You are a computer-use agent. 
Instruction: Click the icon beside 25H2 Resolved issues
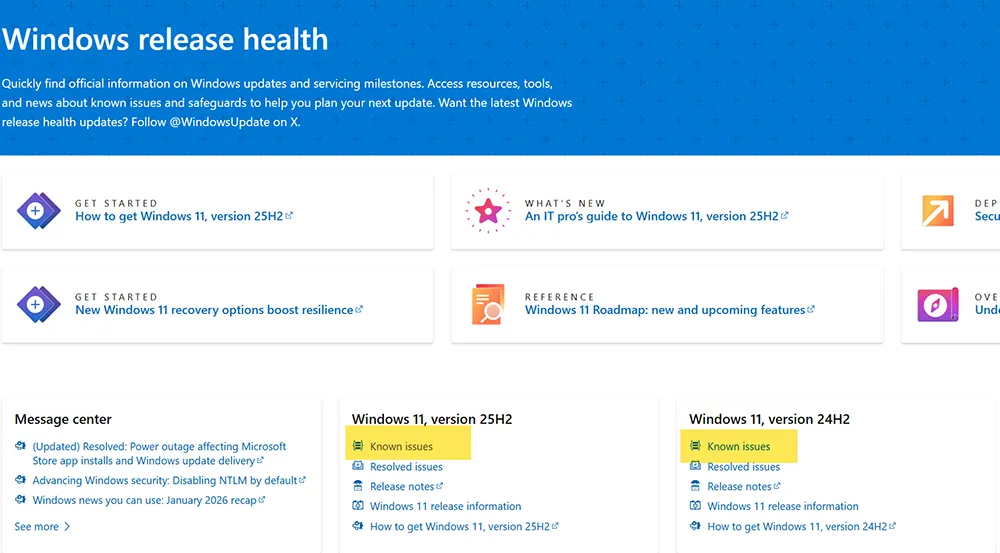point(358,466)
